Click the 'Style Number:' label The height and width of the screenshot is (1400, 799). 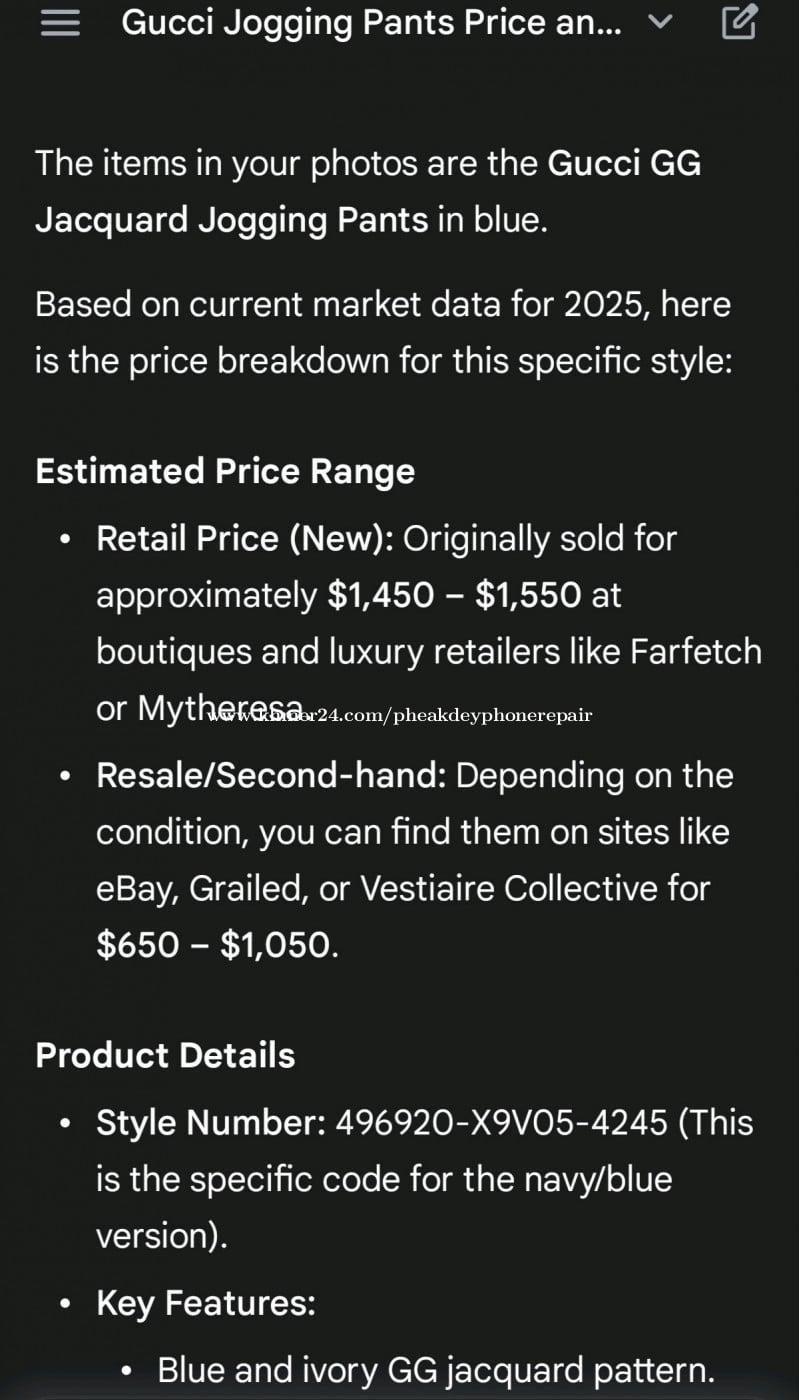[211, 1122]
